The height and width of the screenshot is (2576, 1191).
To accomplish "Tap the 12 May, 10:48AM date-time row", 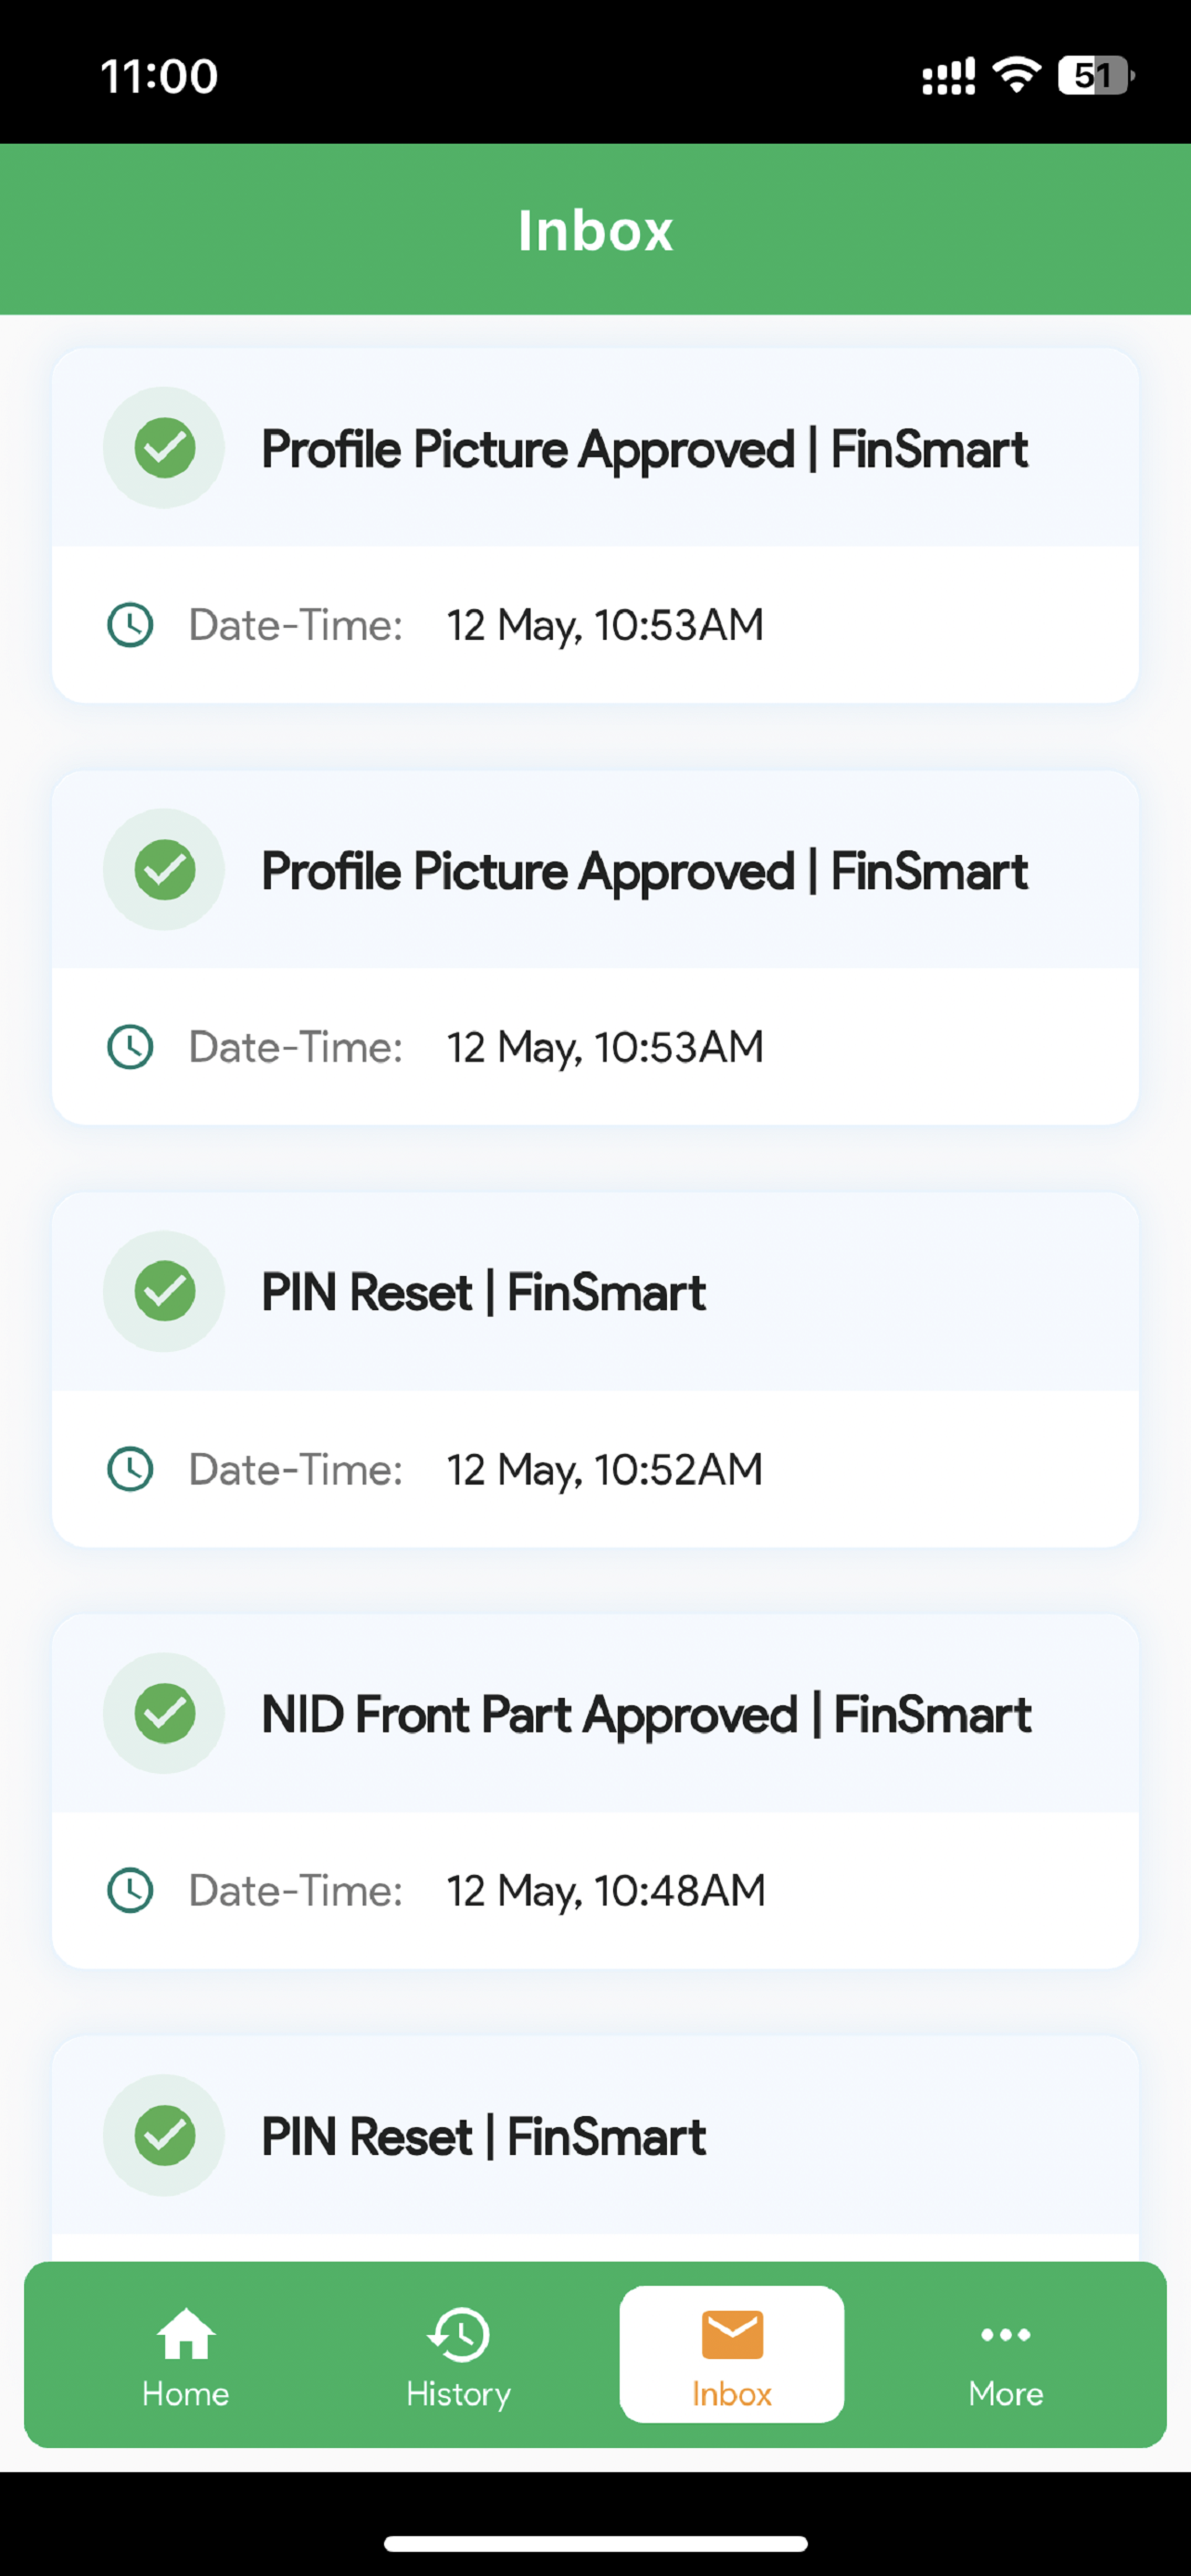I will 595,1890.
